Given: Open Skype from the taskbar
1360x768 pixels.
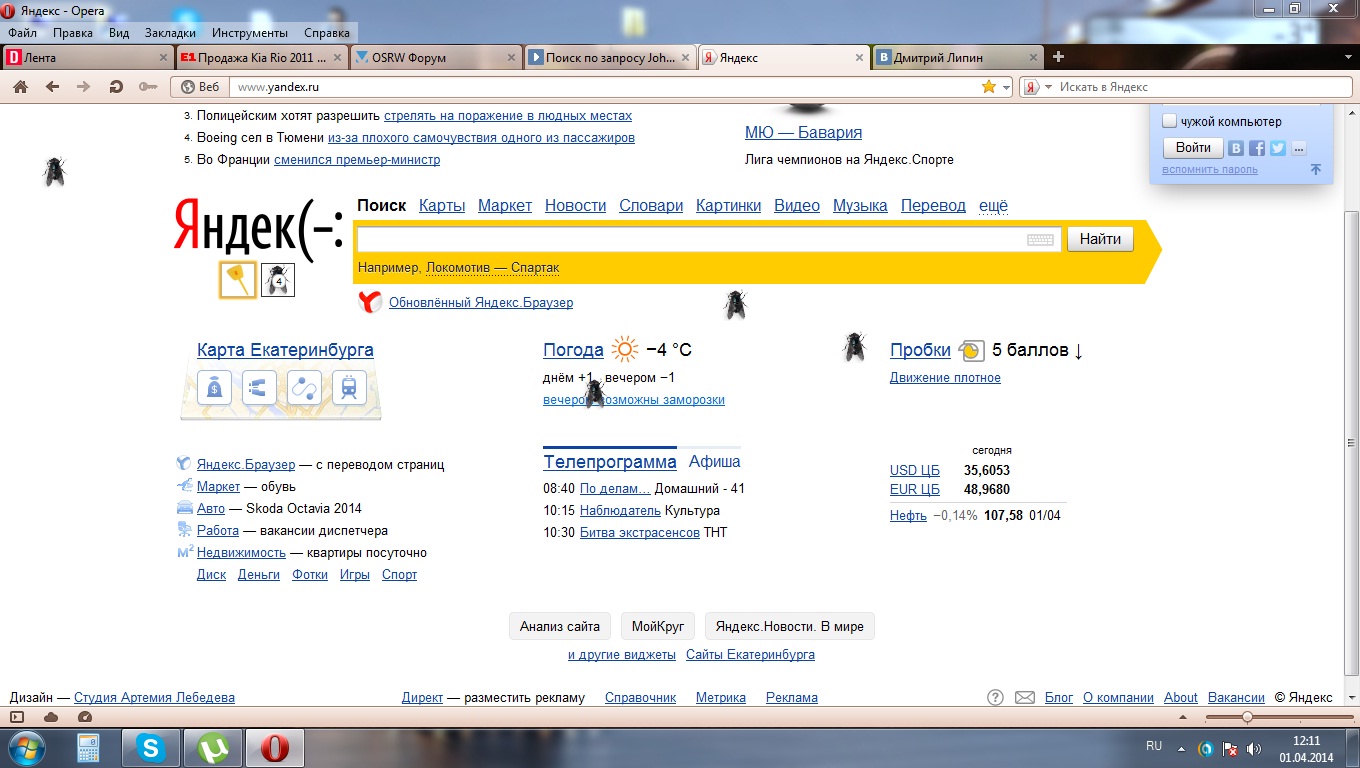Looking at the screenshot, I should tap(151, 748).
